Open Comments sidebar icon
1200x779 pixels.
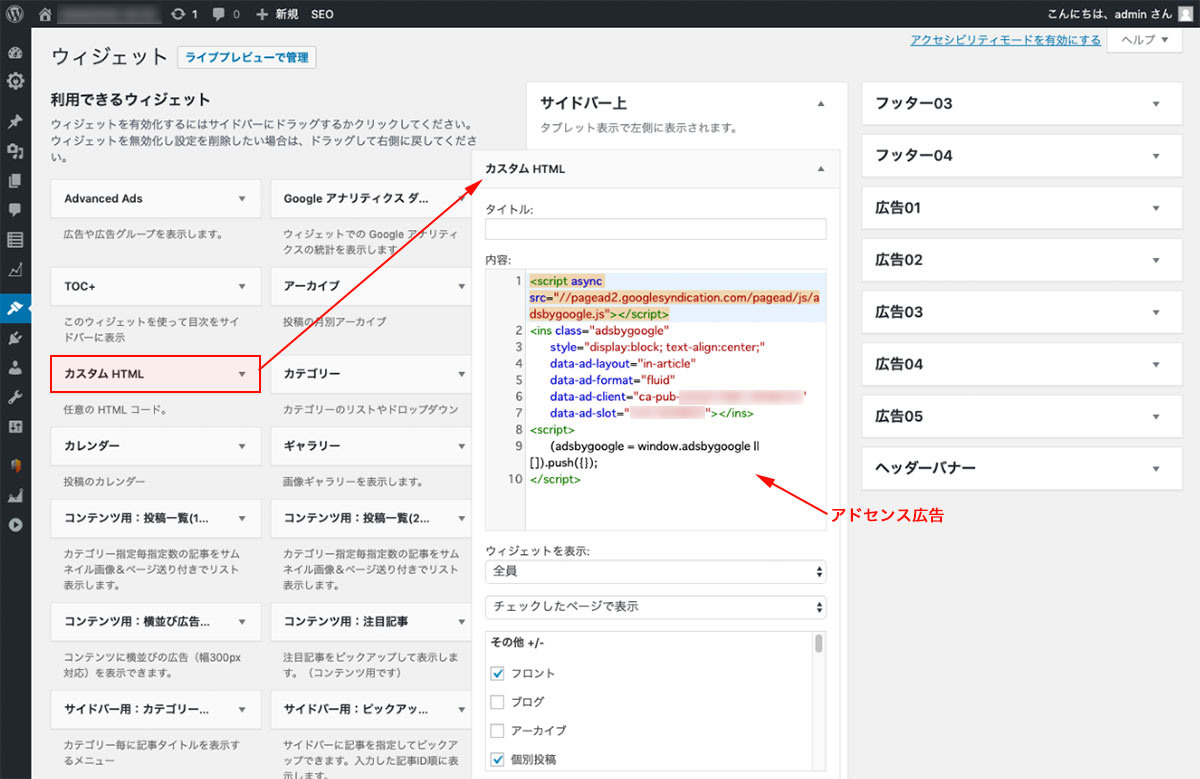pyautogui.click(x=15, y=210)
